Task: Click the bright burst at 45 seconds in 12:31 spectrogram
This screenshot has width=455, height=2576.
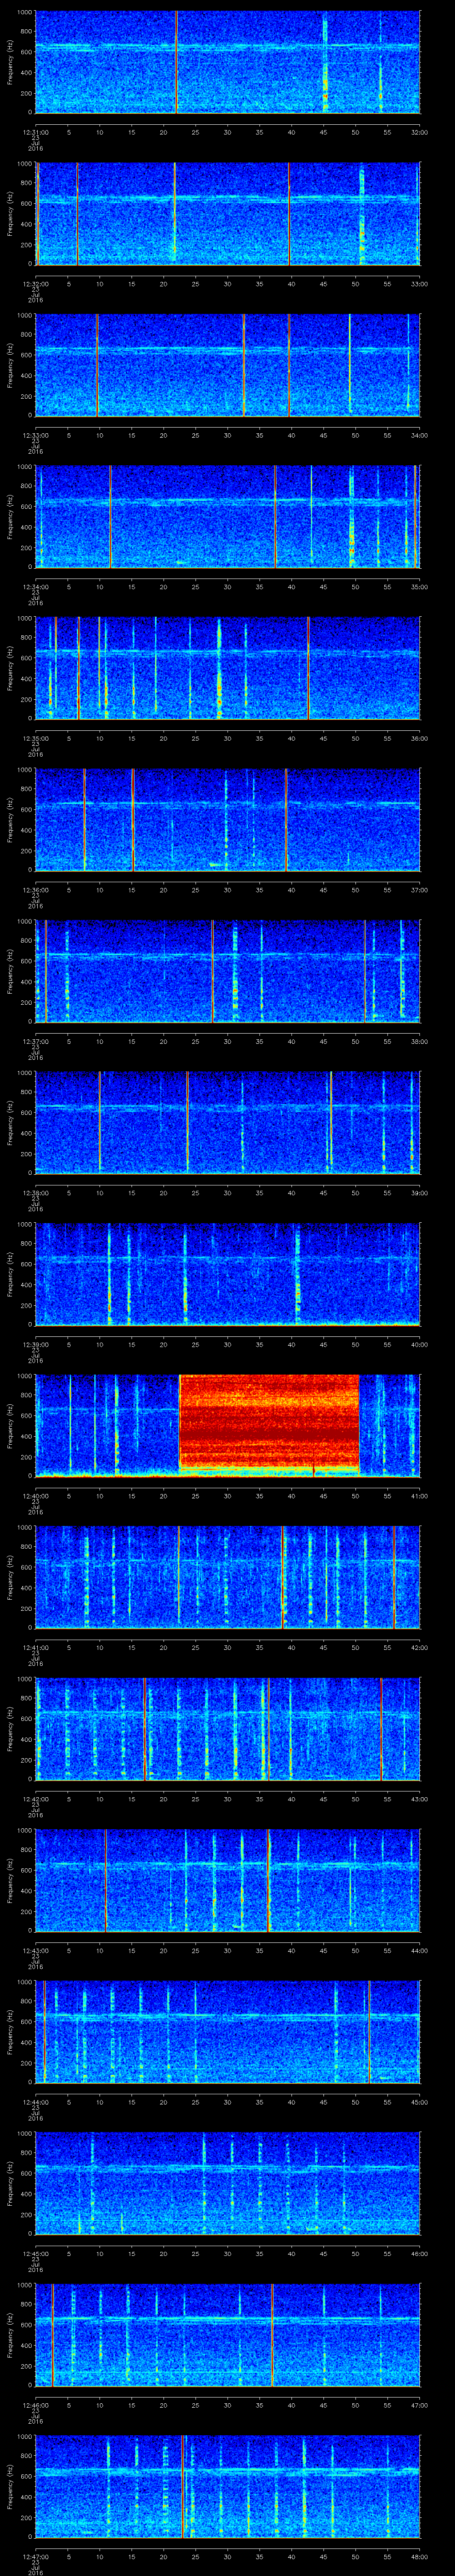Action: pyautogui.click(x=325, y=62)
